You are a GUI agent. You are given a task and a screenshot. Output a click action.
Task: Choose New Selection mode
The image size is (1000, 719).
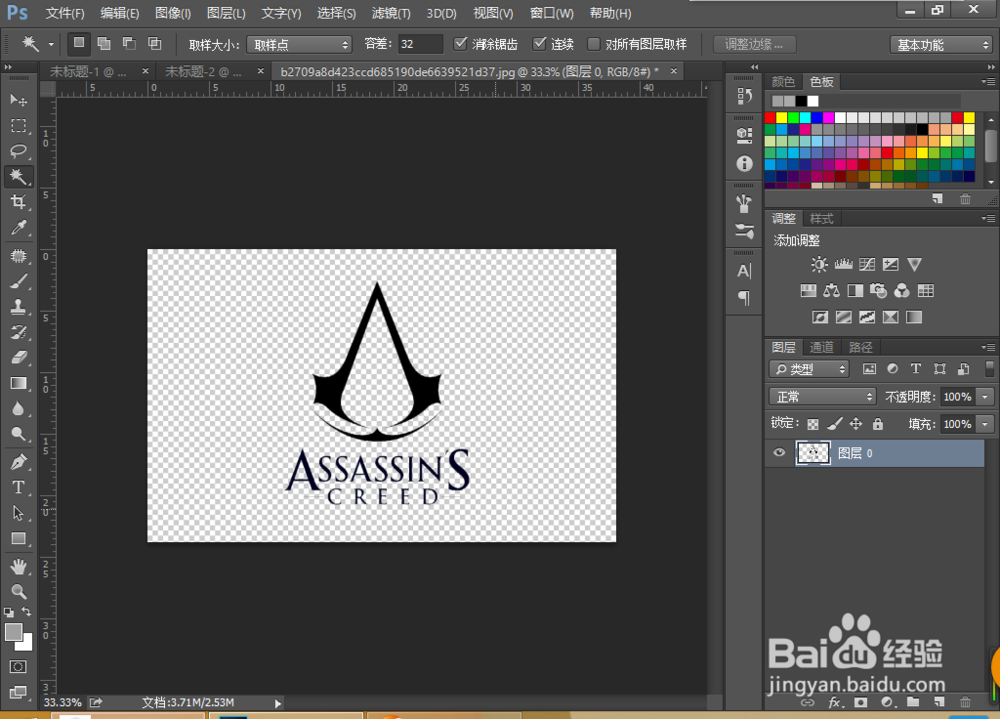[78, 43]
